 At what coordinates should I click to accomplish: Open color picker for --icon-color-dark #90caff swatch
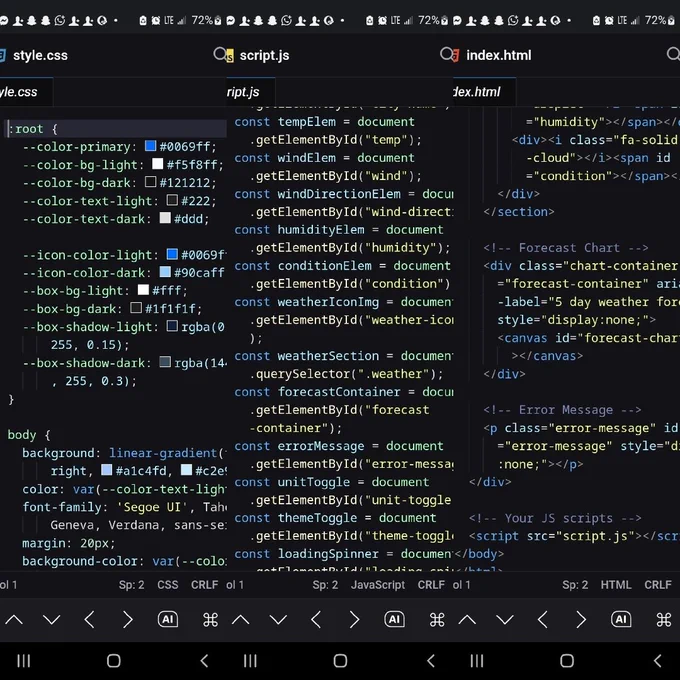(x=165, y=271)
